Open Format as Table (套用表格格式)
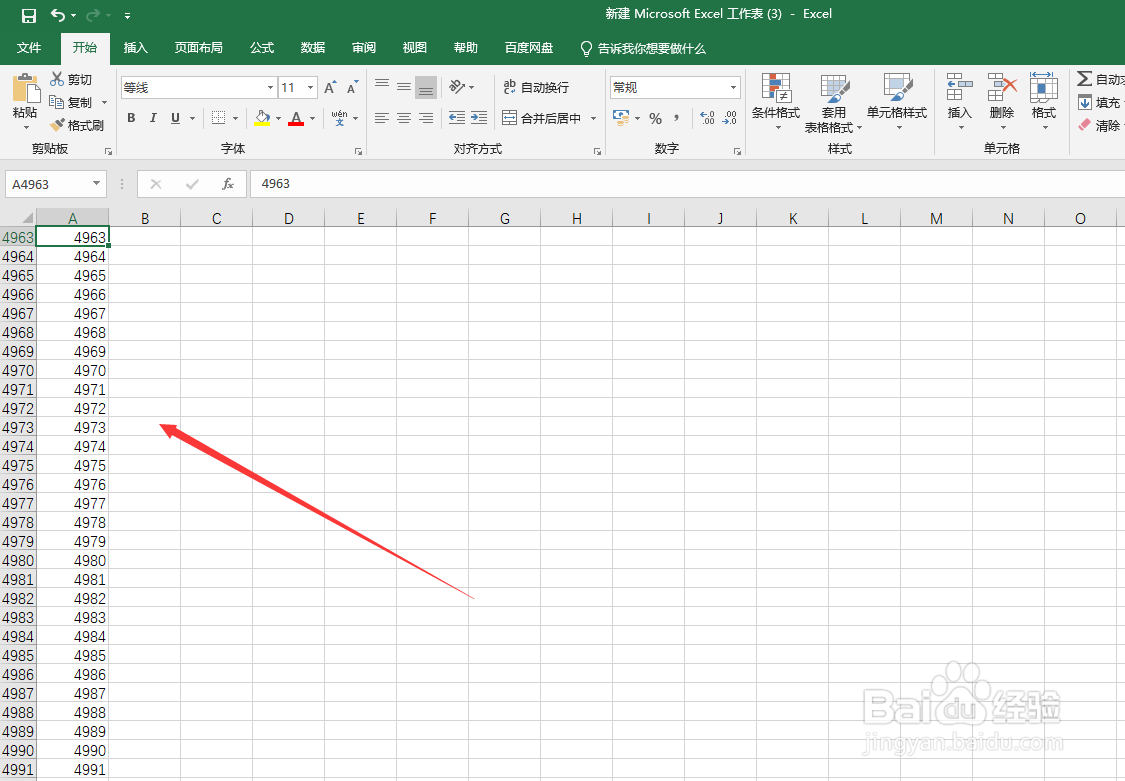Screen dimensions: 1125x781 pos(833,103)
